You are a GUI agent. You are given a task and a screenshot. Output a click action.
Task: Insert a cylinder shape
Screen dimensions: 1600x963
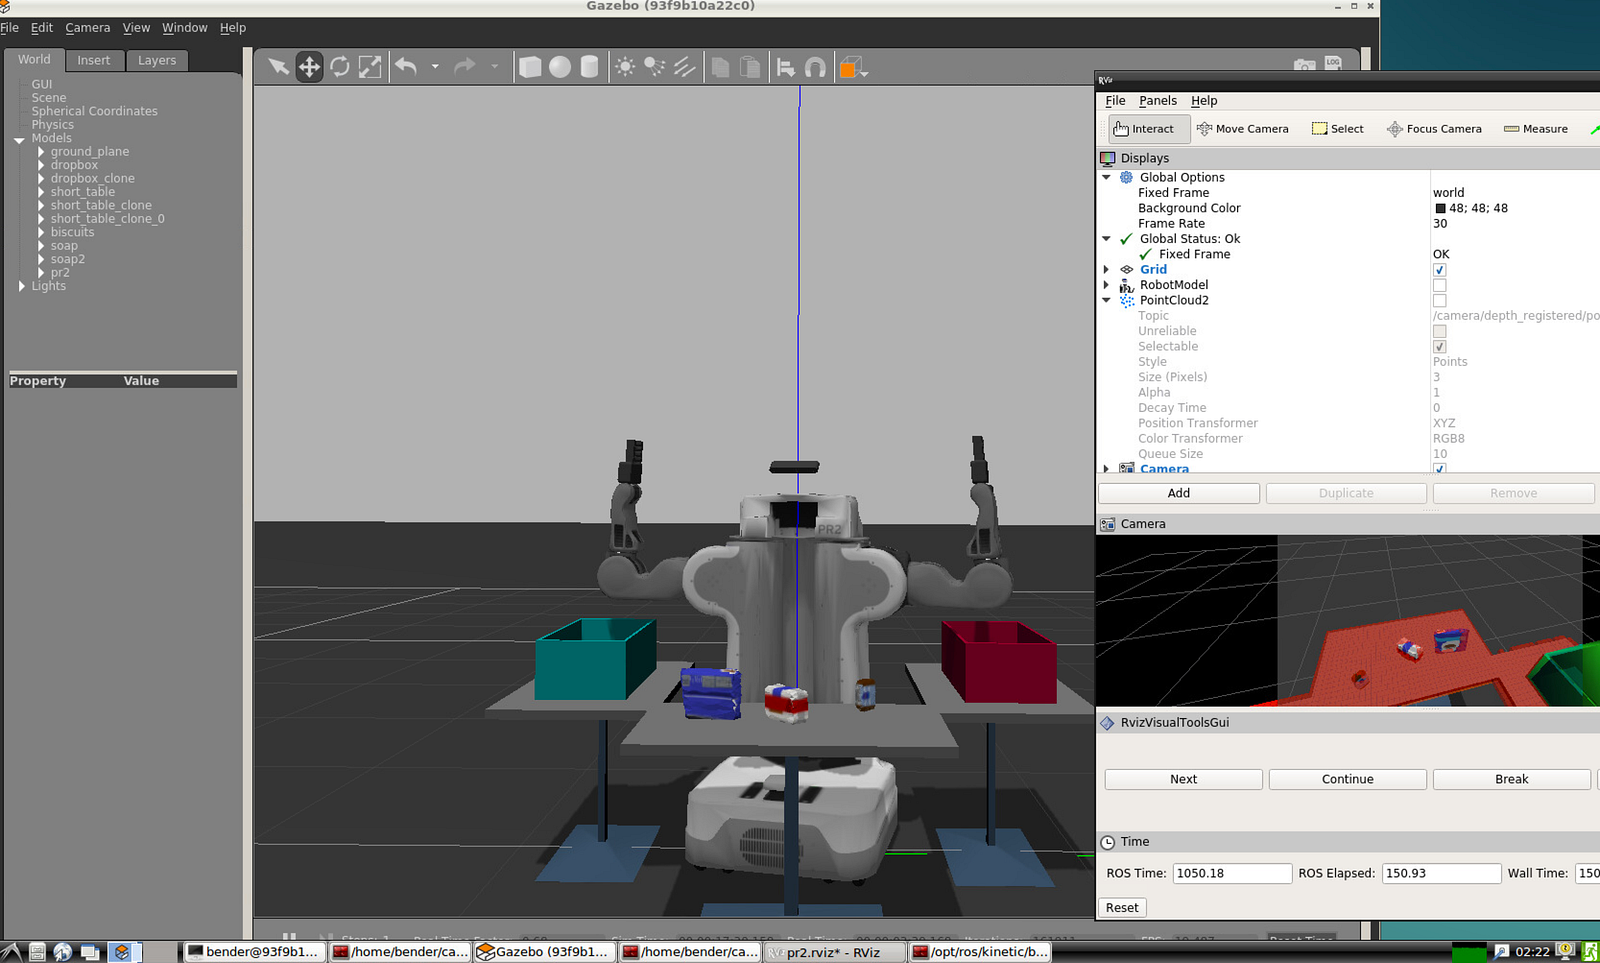point(590,67)
